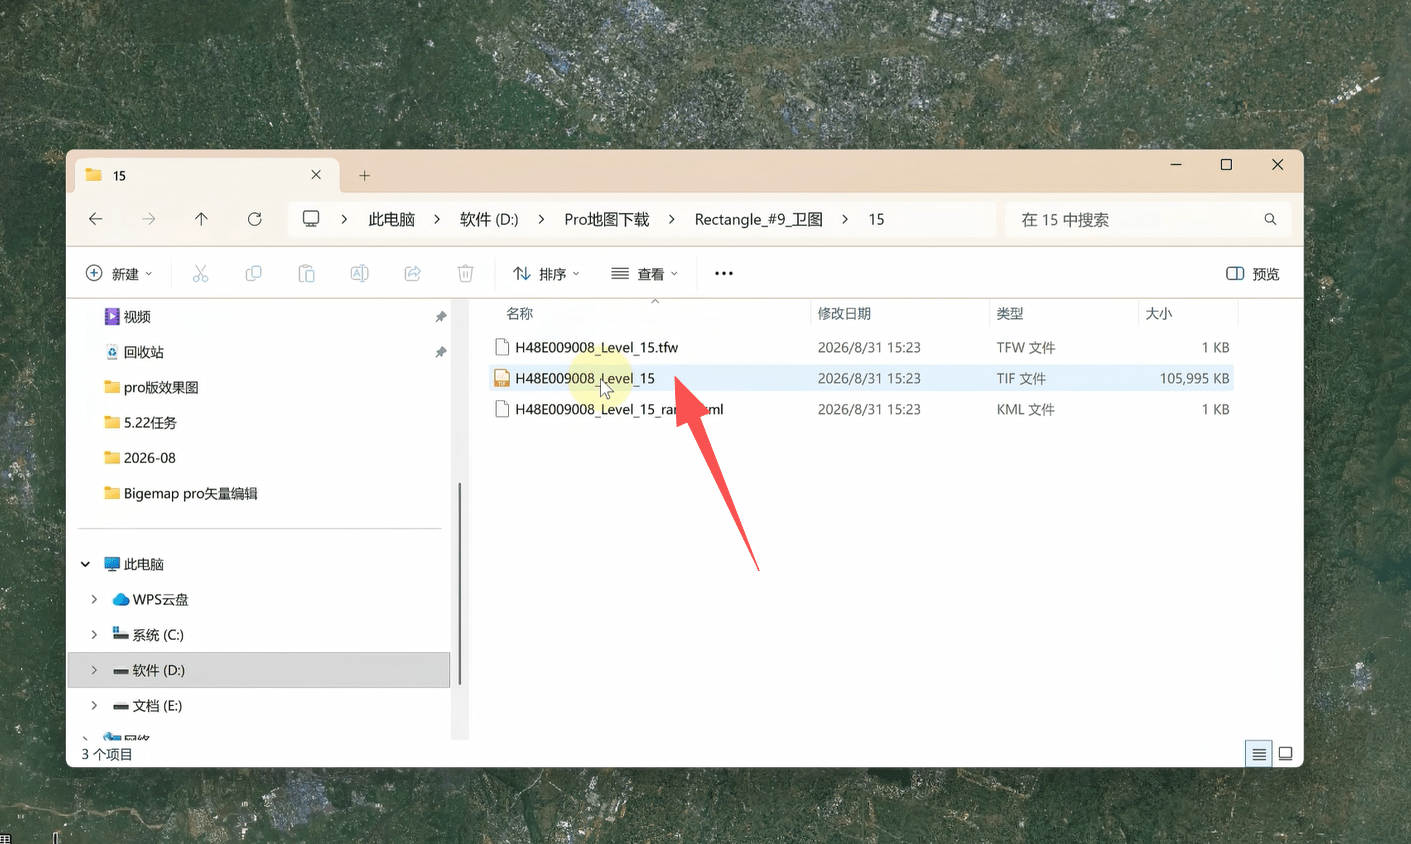
Task: Open 视频 in the sidebar
Action: tap(137, 317)
